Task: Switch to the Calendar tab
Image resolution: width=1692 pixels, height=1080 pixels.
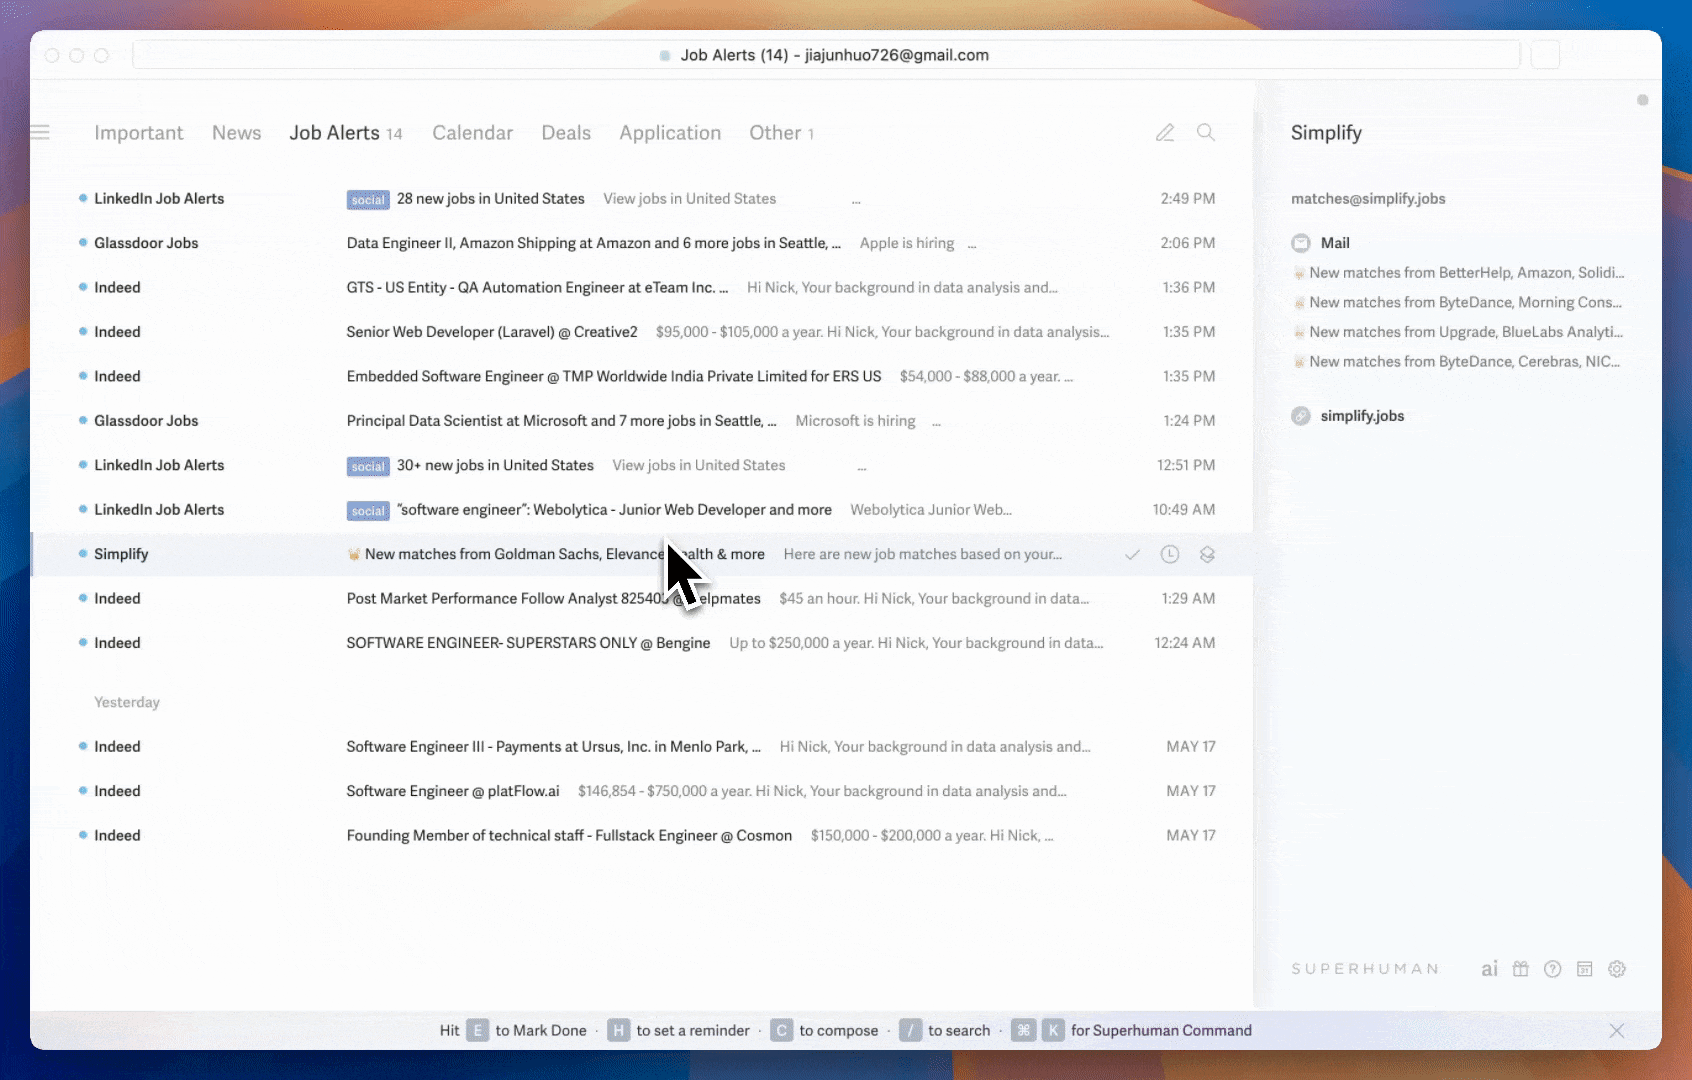Action: point(472,132)
